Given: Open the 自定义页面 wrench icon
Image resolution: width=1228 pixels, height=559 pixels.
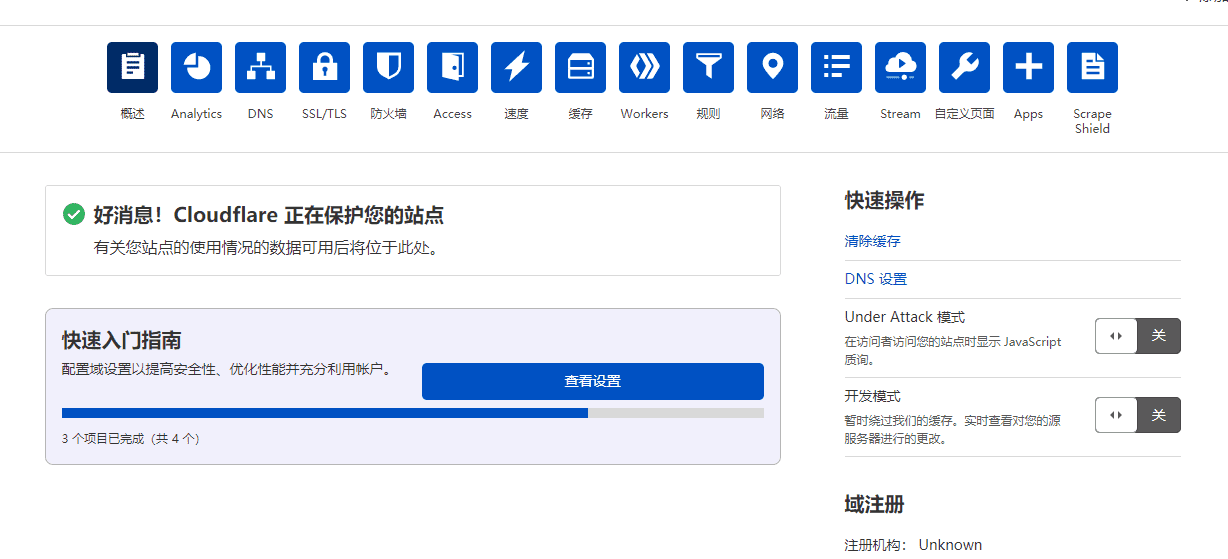Looking at the screenshot, I should coord(964,67).
